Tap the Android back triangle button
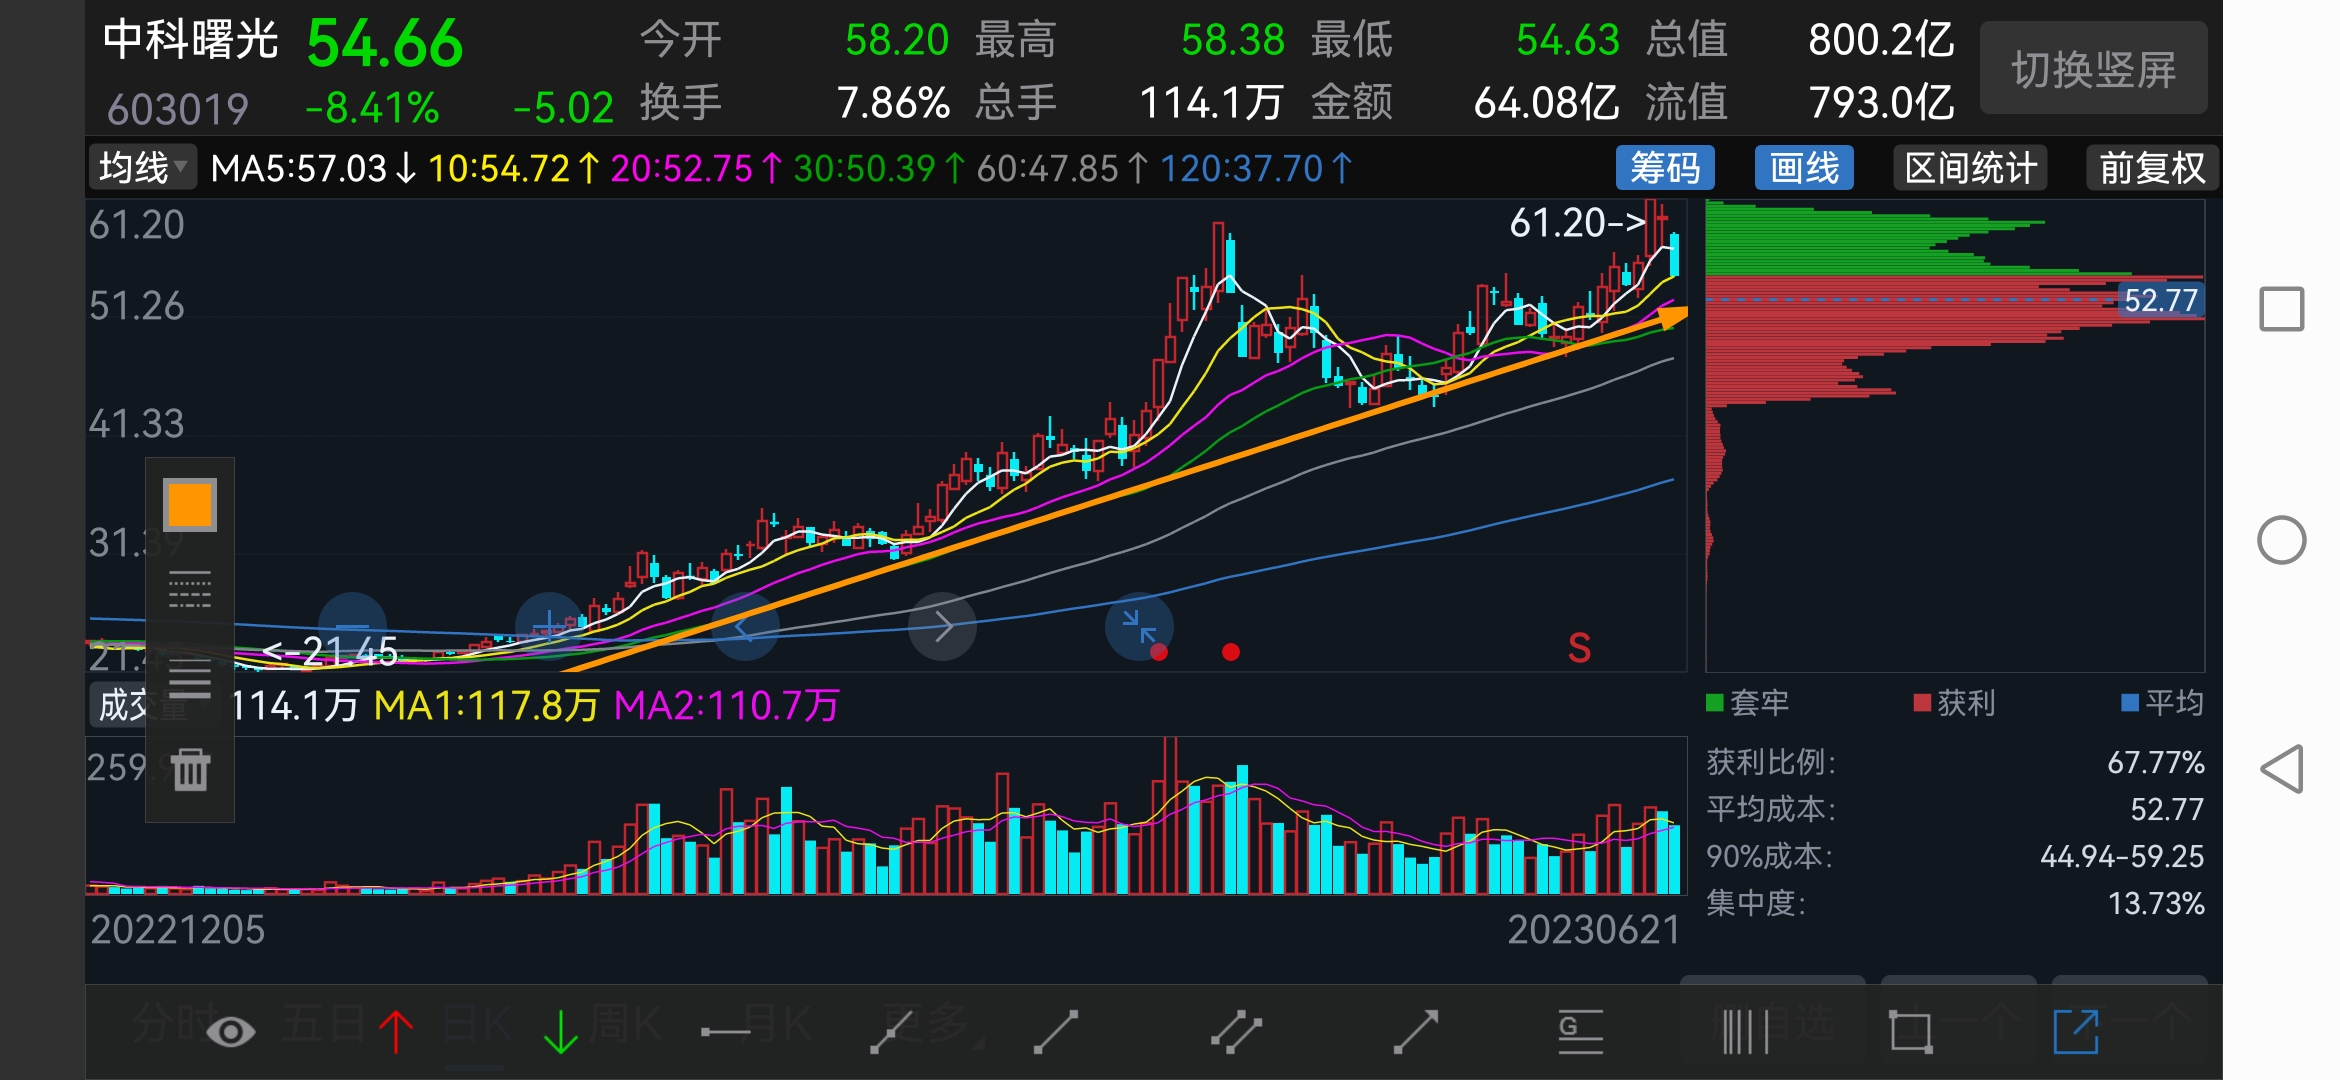Viewport: 2340px width, 1080px height. (2282, 769)
